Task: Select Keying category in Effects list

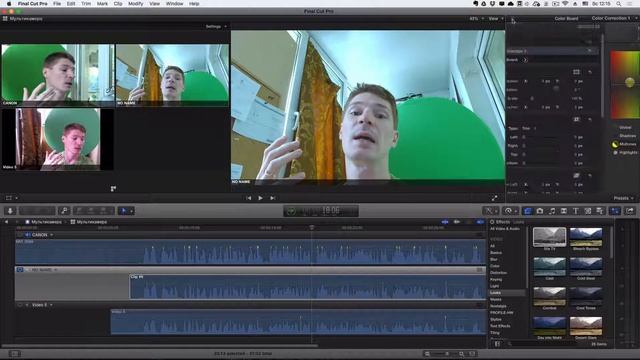Action: point(496,280)
